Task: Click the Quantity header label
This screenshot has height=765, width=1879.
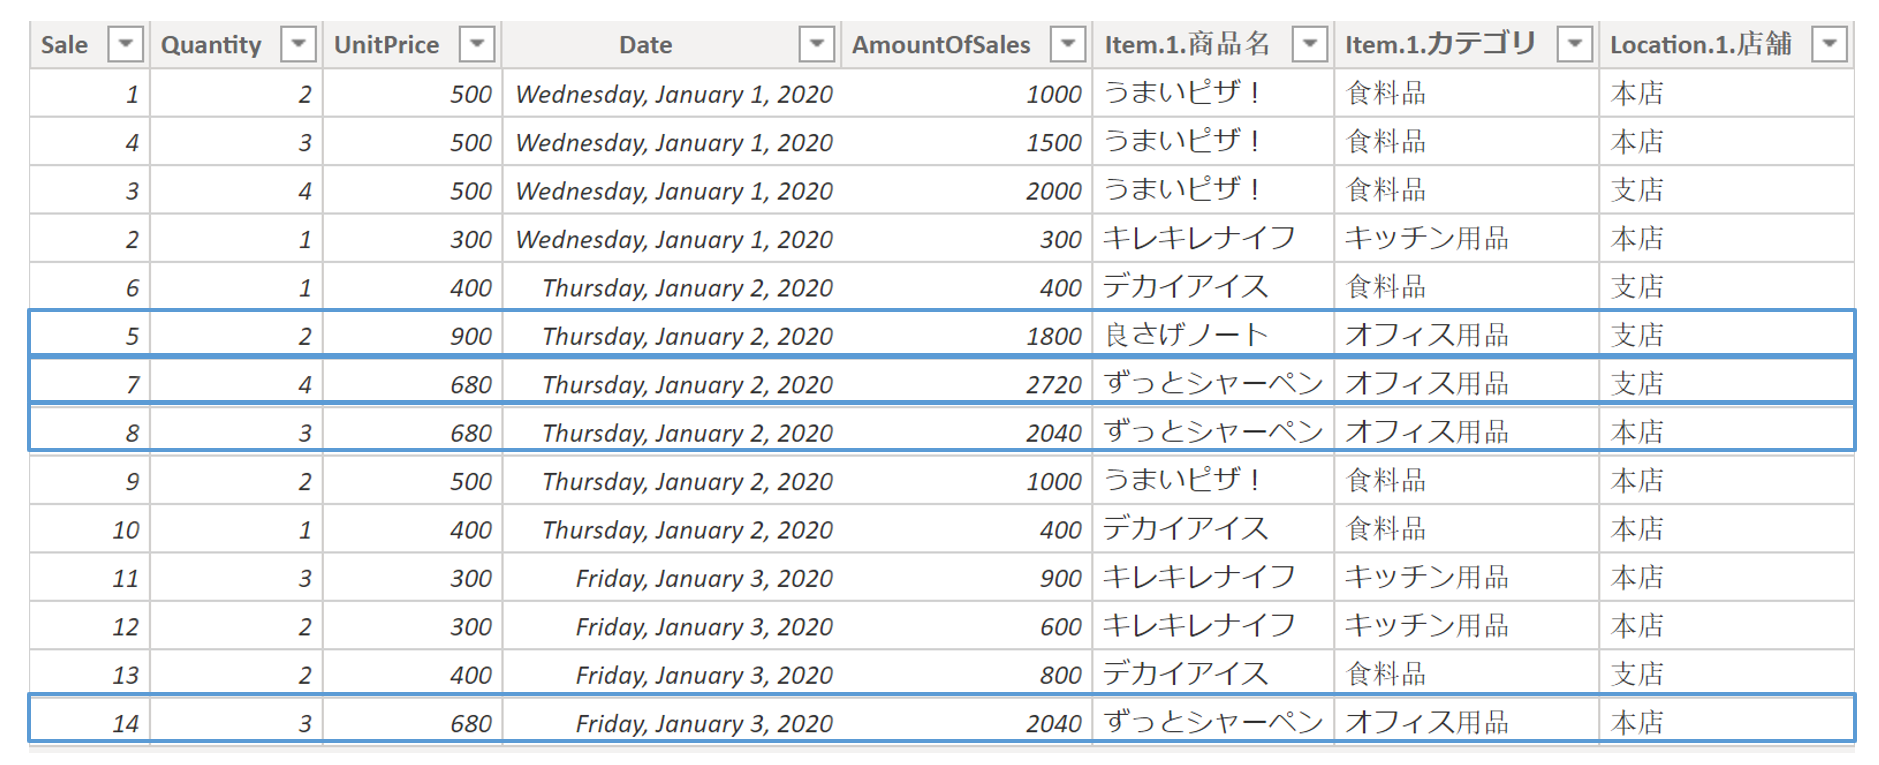Action: [x=211, y=45]
